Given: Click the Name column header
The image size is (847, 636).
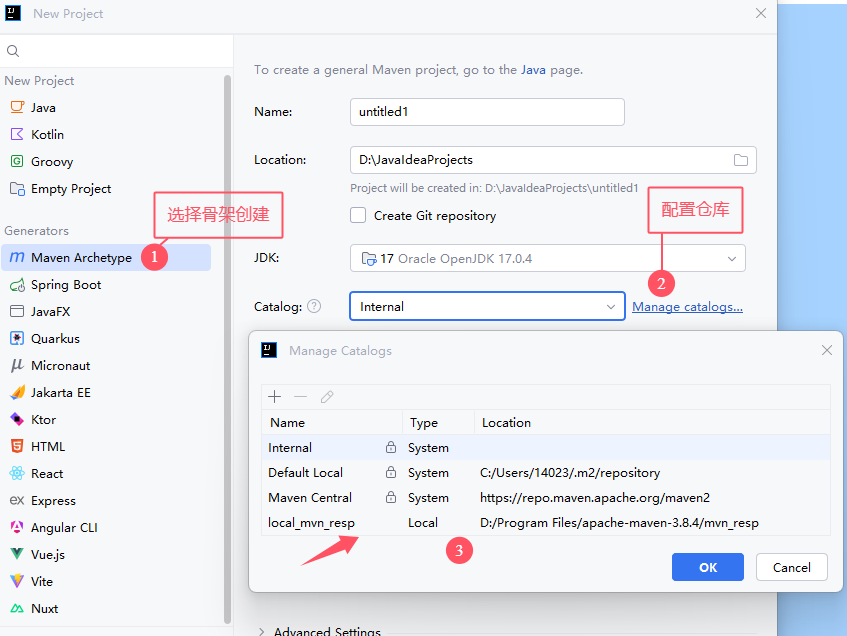Looking at the screenshot, I should [x=332, y=423].
